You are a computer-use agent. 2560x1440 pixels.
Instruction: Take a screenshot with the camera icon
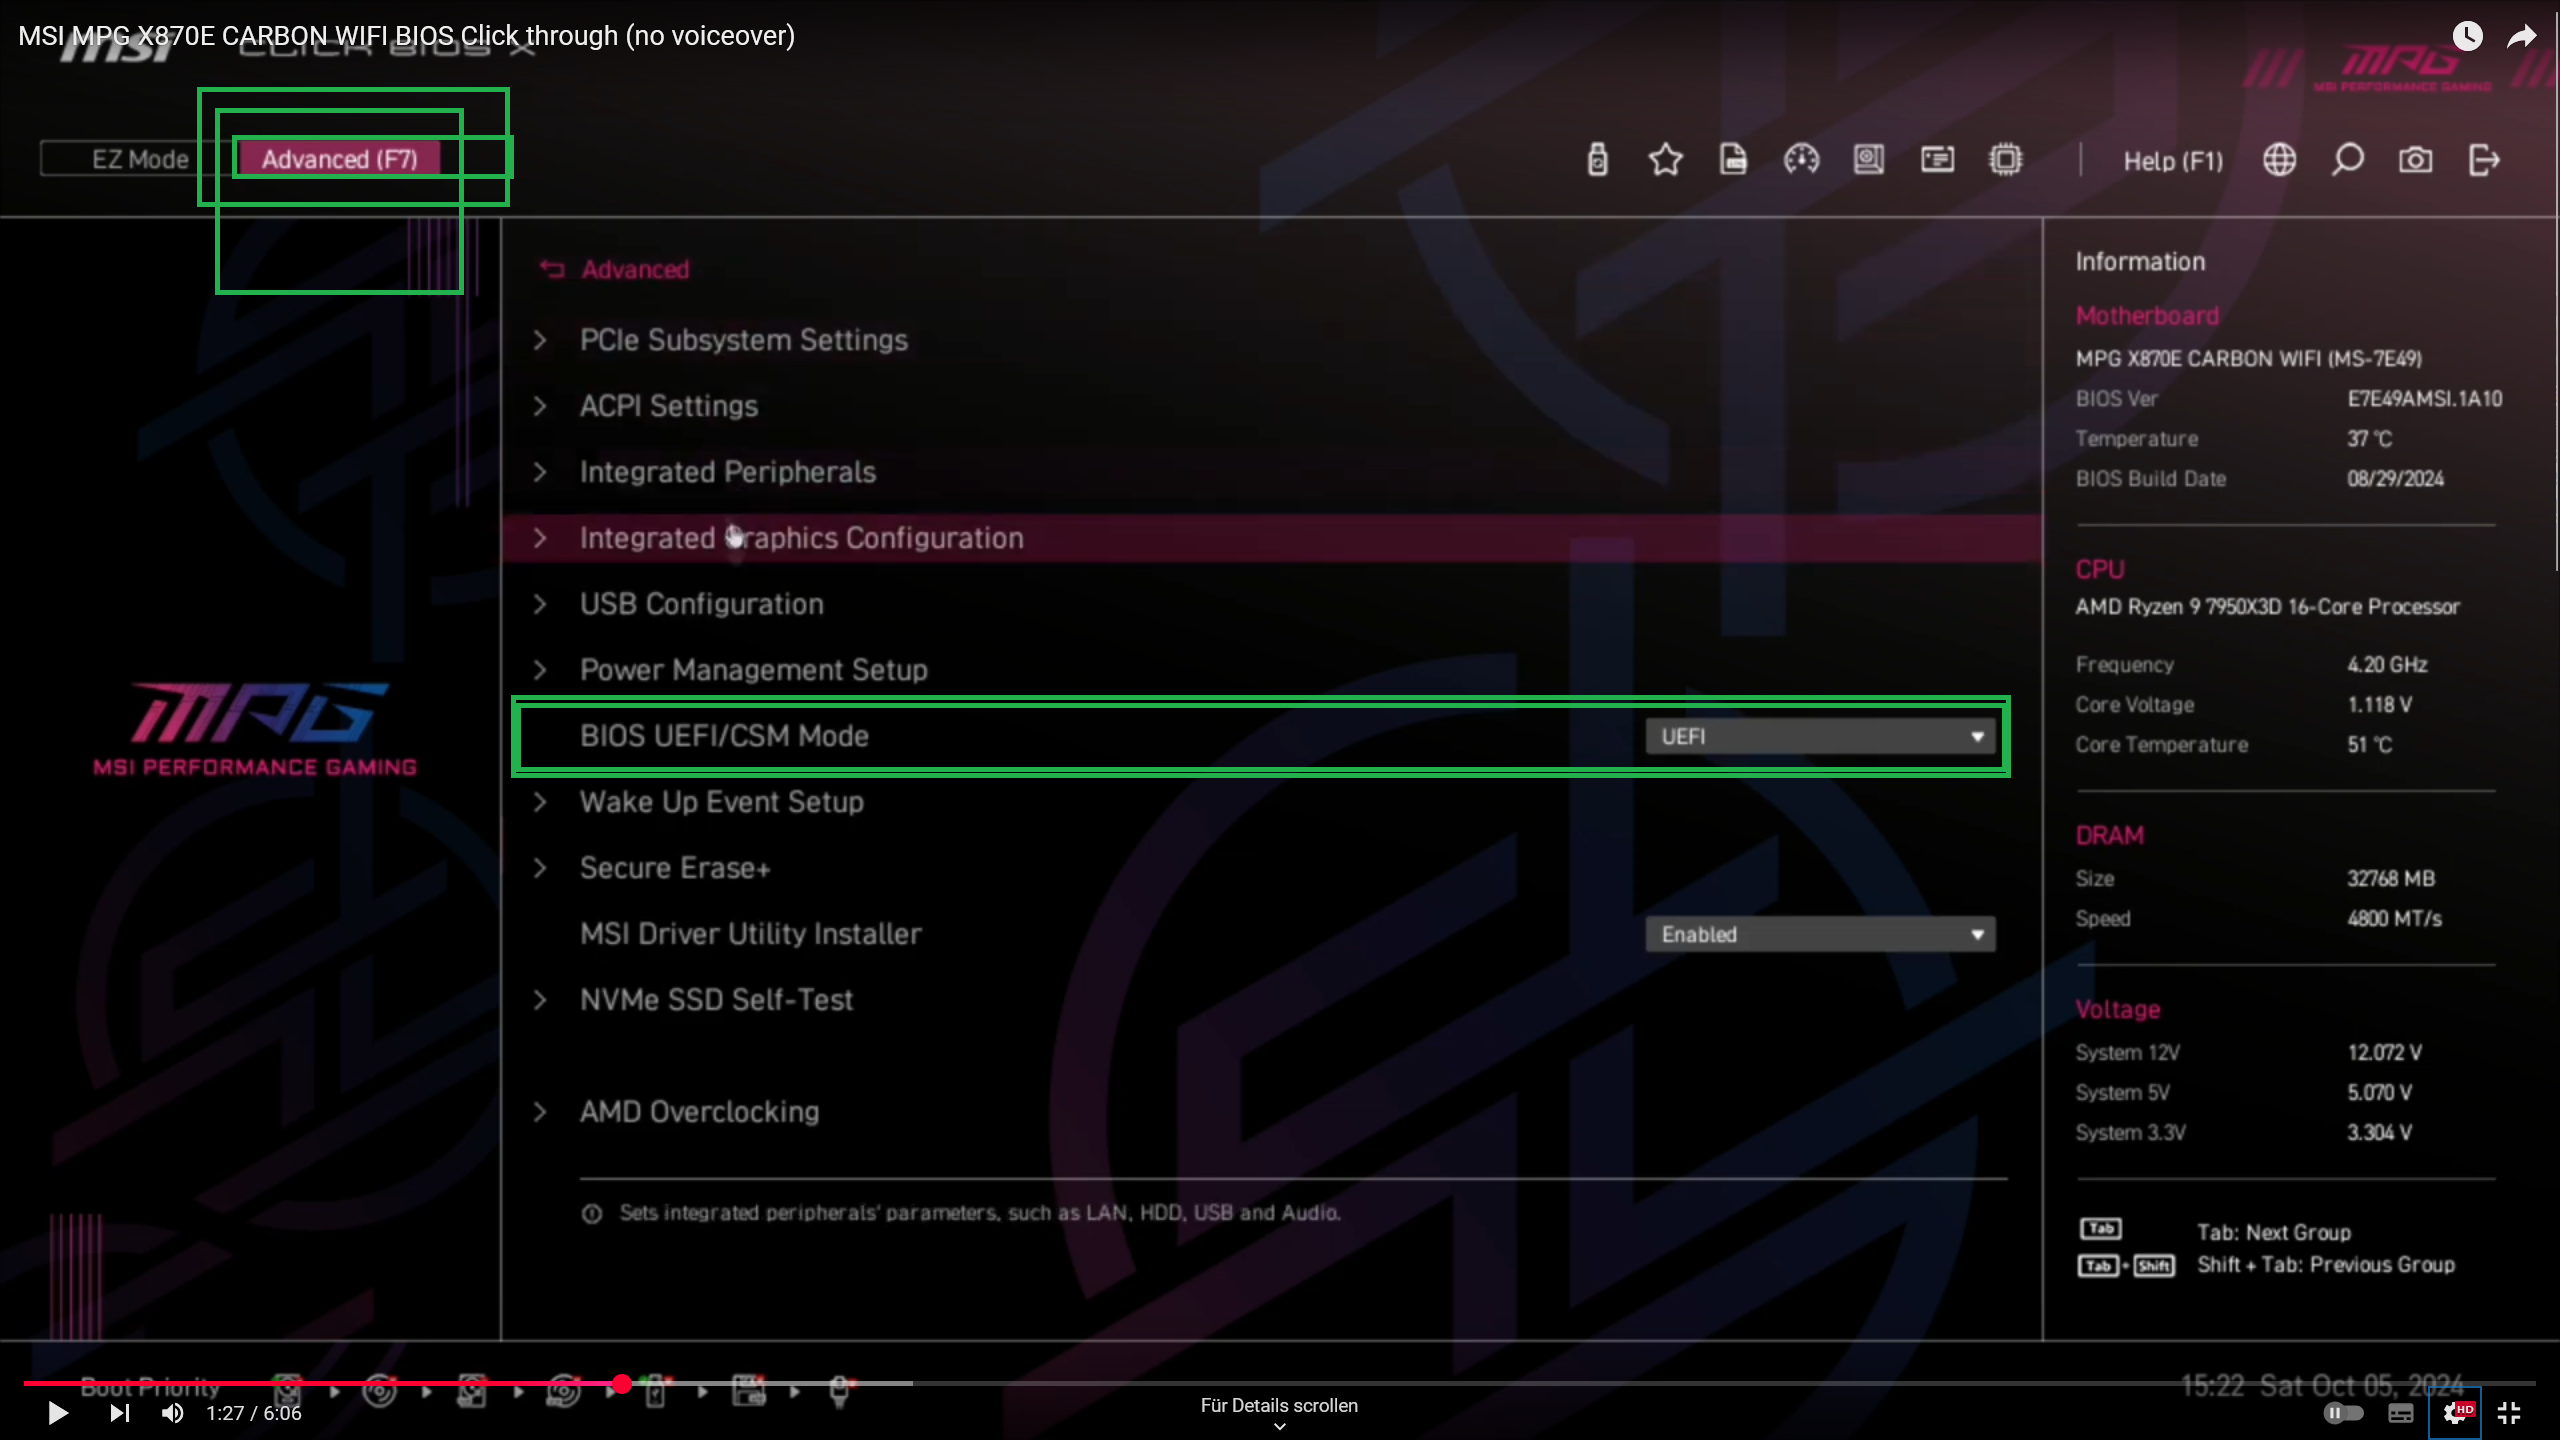[2415, 160]
